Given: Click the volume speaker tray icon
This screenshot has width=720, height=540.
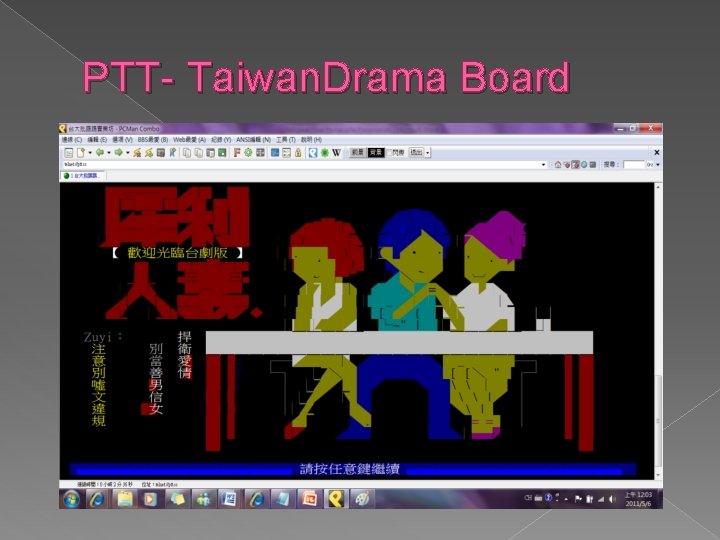Looking at the screenshot, I should click(x=612, y=499).
